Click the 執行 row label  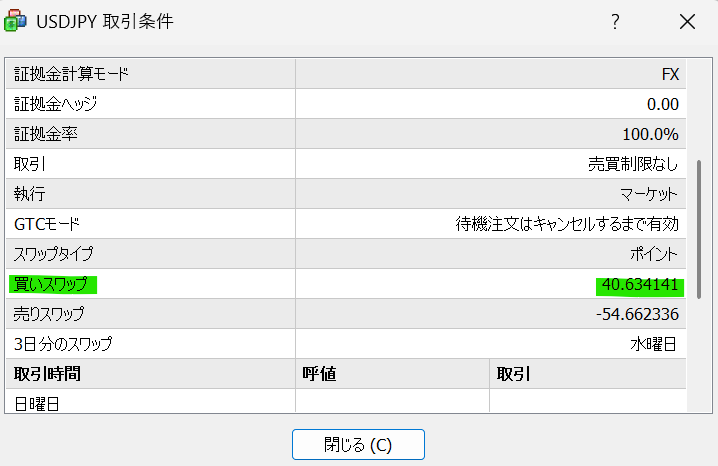click(x=30, y=194)
